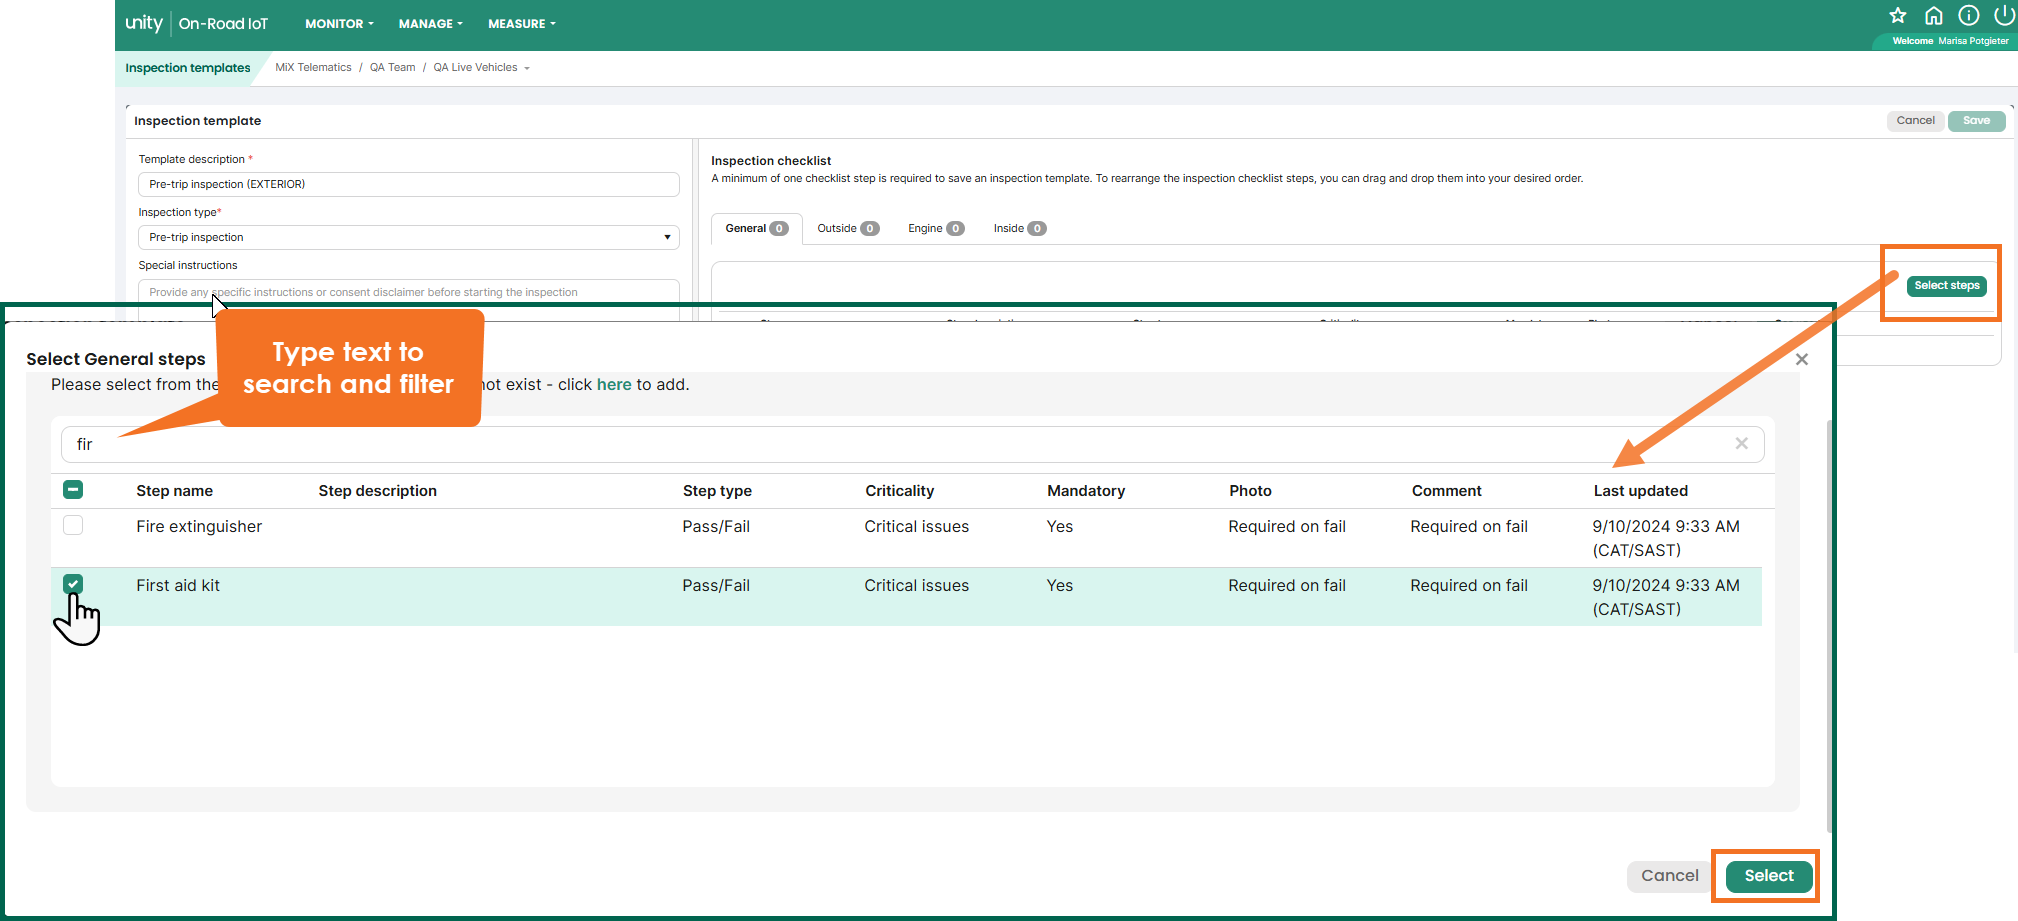2018x921 pixels.
Task: Expand the Monitor menu dropdown
Action: pos(339,24)
